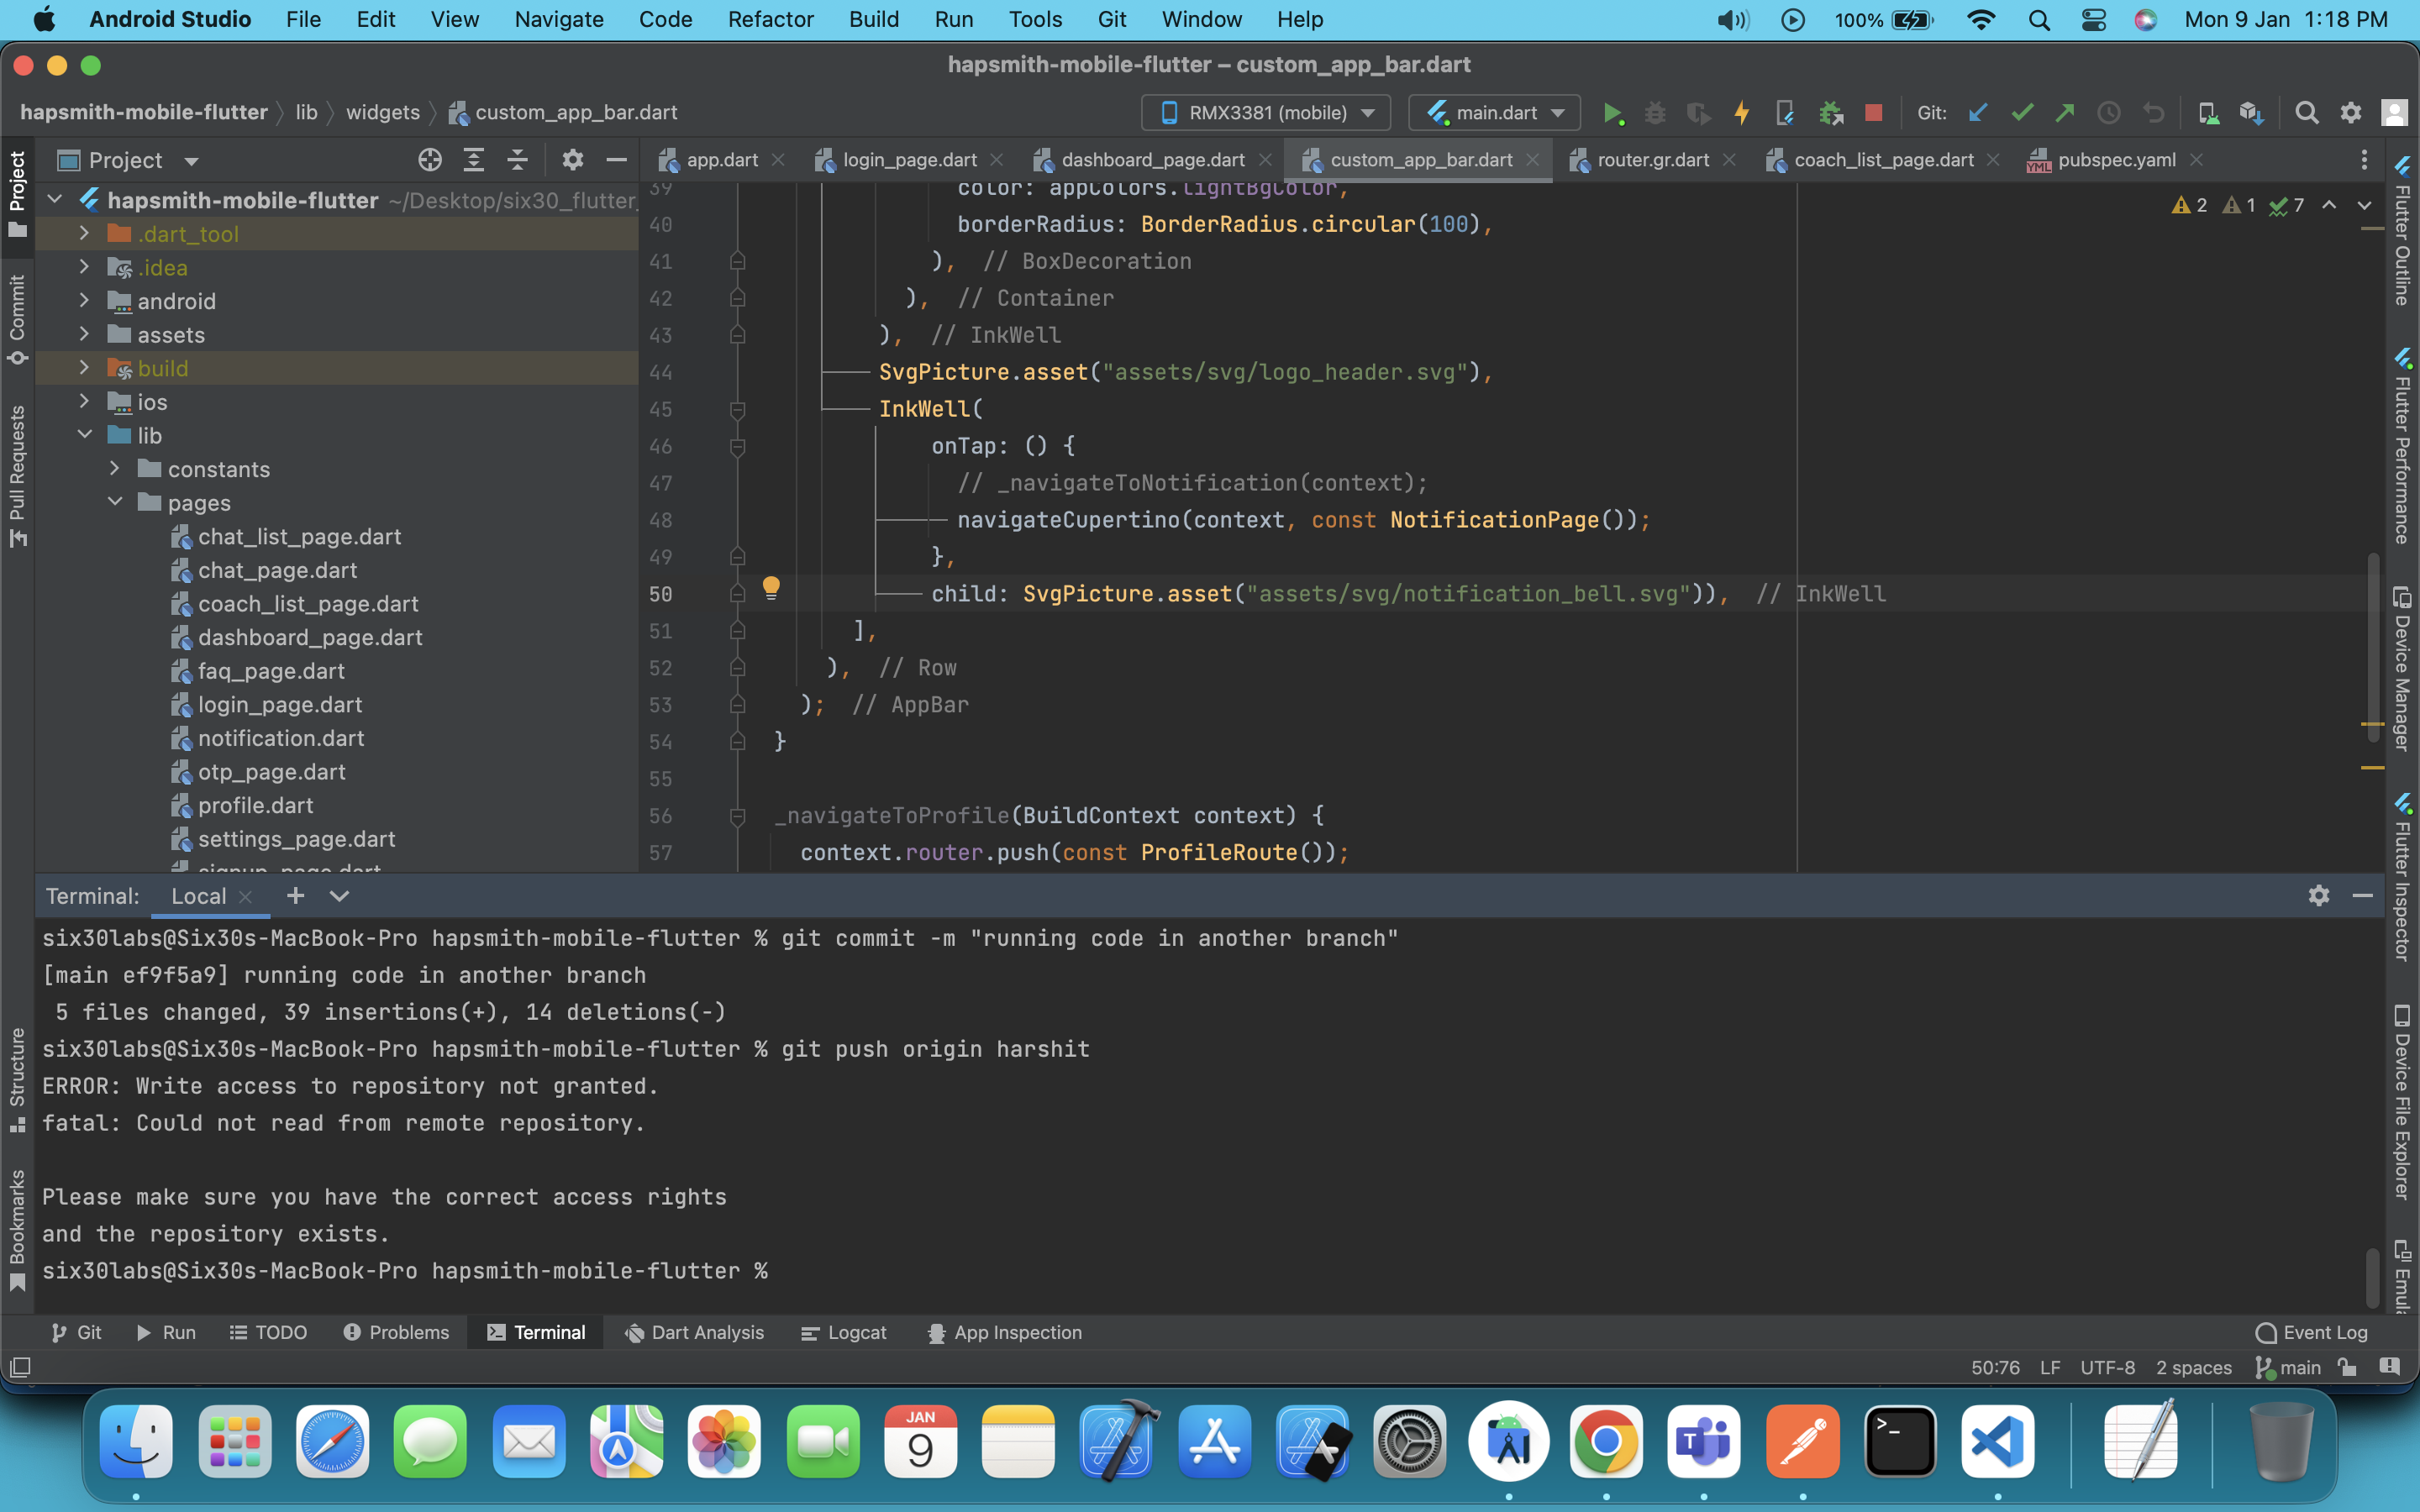Click Select Opened File target icon
The image size is (2420, 1512).
tap(430, 160)
